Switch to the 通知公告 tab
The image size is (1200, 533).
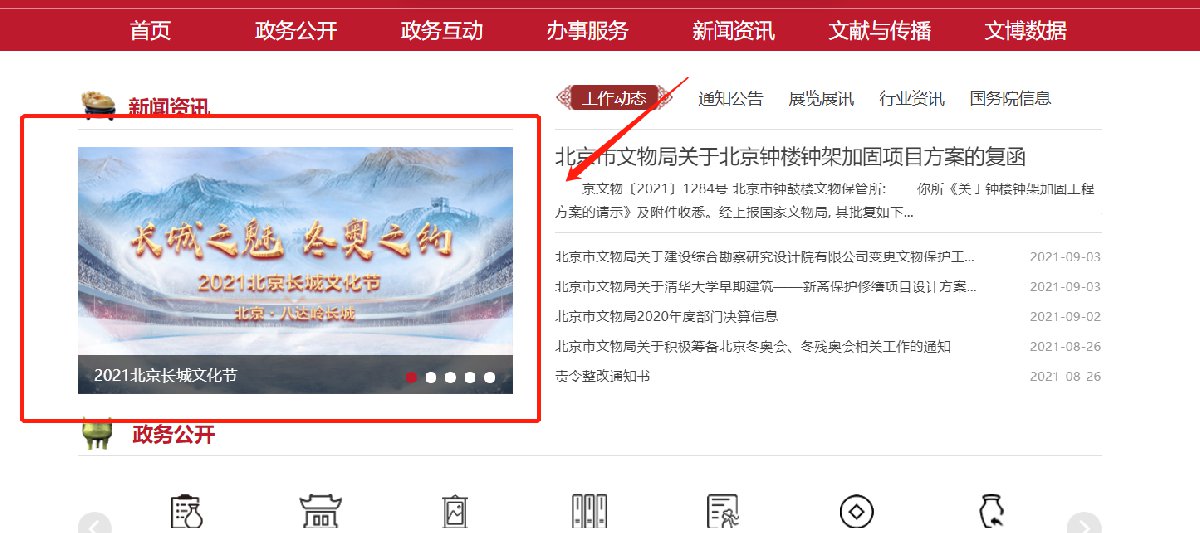tap(730, 98)
